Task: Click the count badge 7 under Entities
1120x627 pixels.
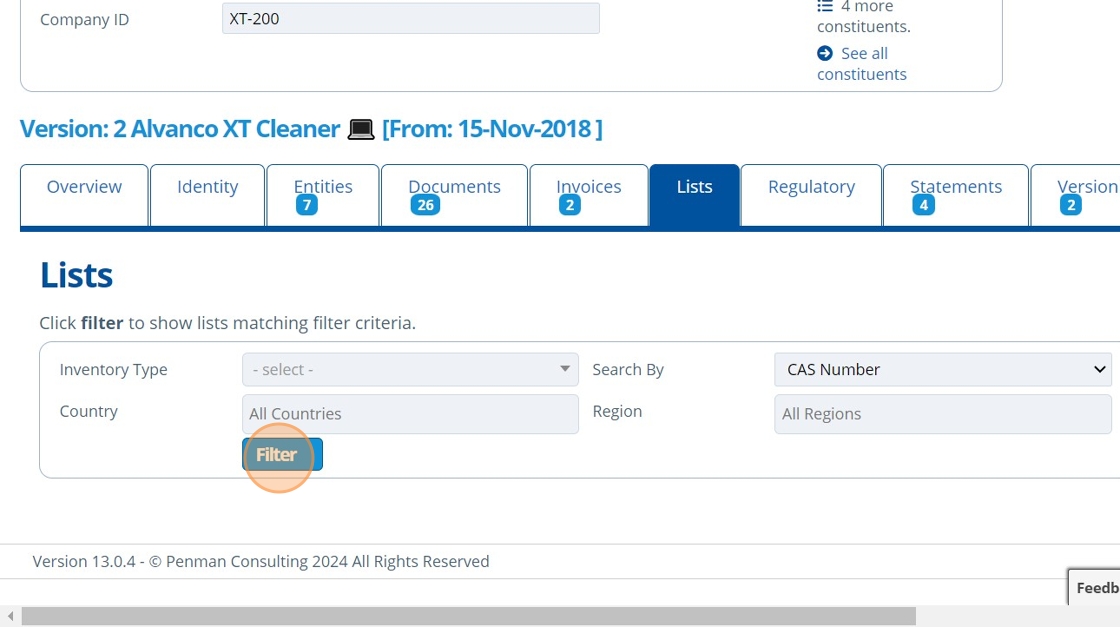Action: point(307,206)
